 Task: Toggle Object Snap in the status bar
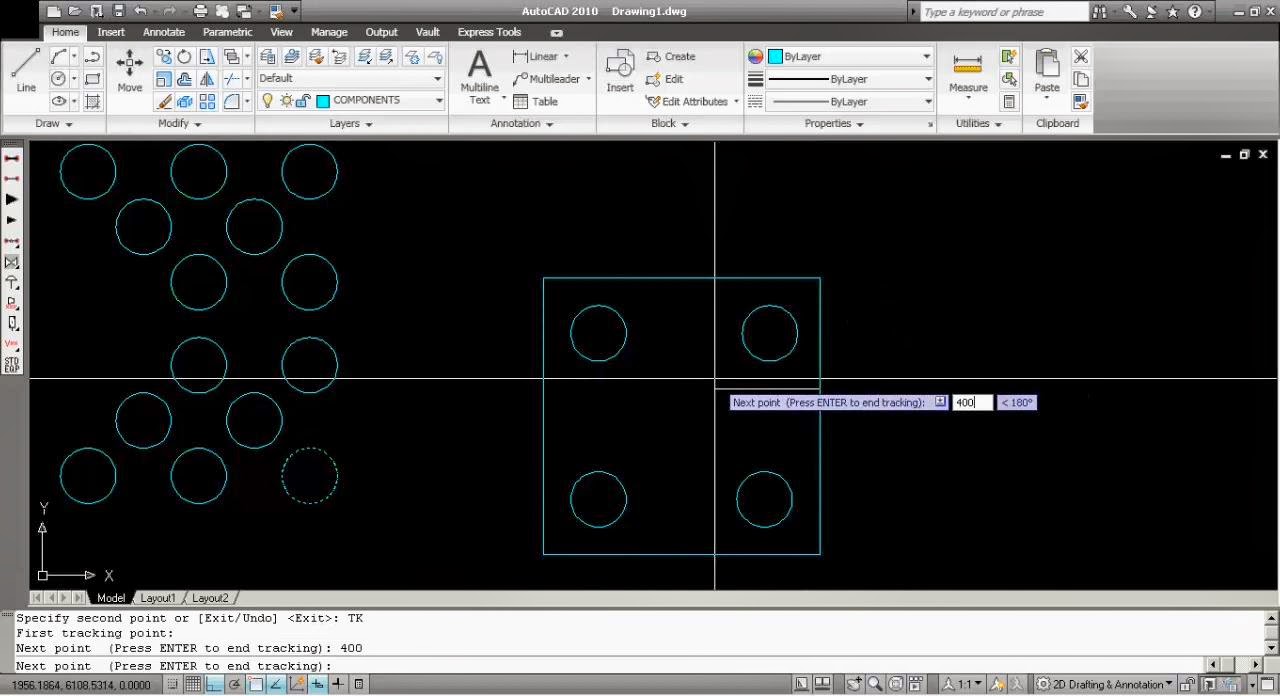coord(255,684)
